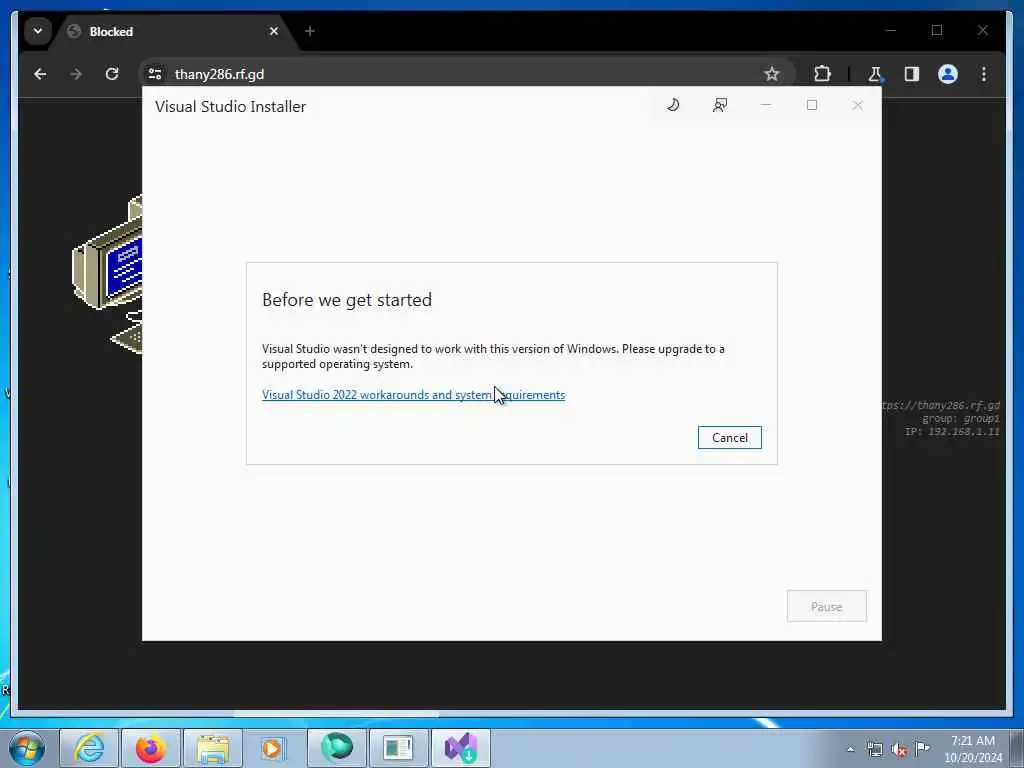The width and height of the screenshot is (1024, 768).
Task: Open the Windows Start menu
Action: (27, 748)
